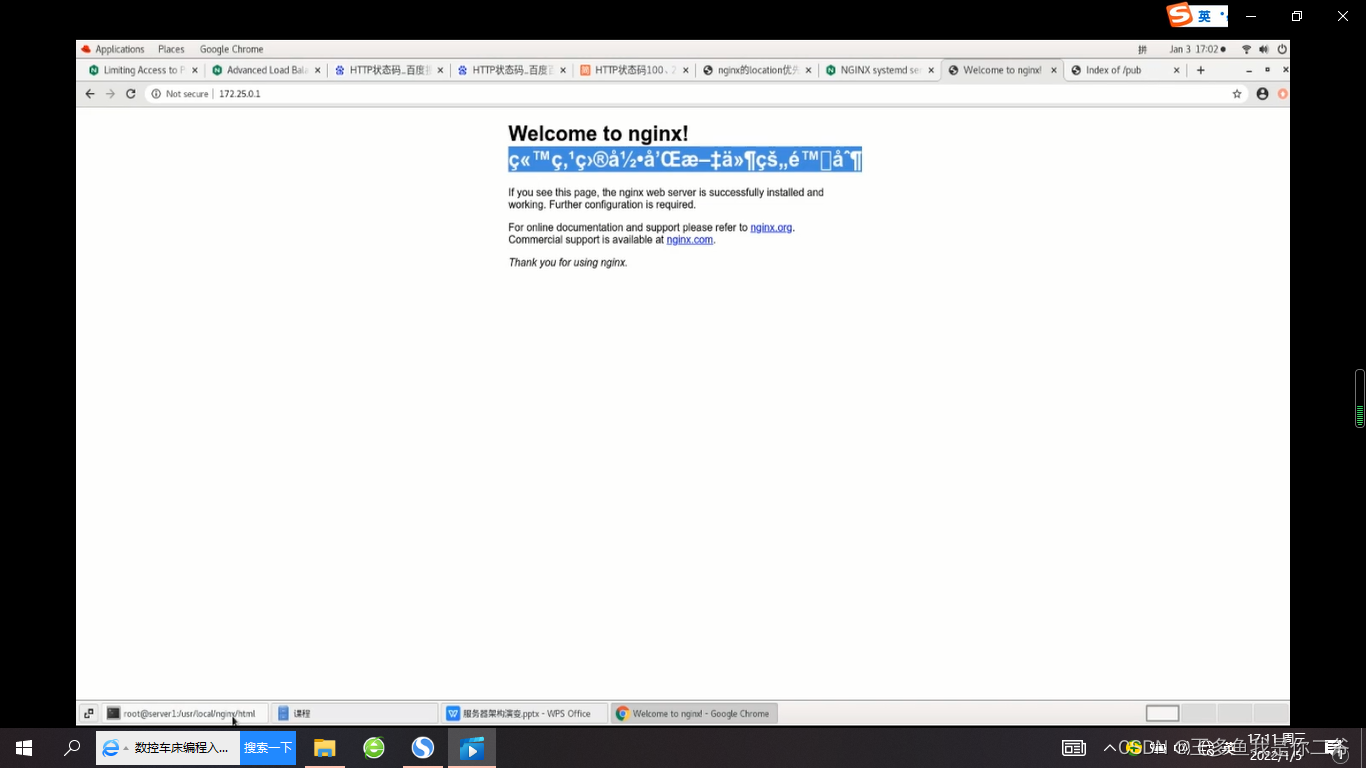Click the volume speaker icon in GNOME bar
This screenshot has height=768, width=1366.
point(1264,49)
